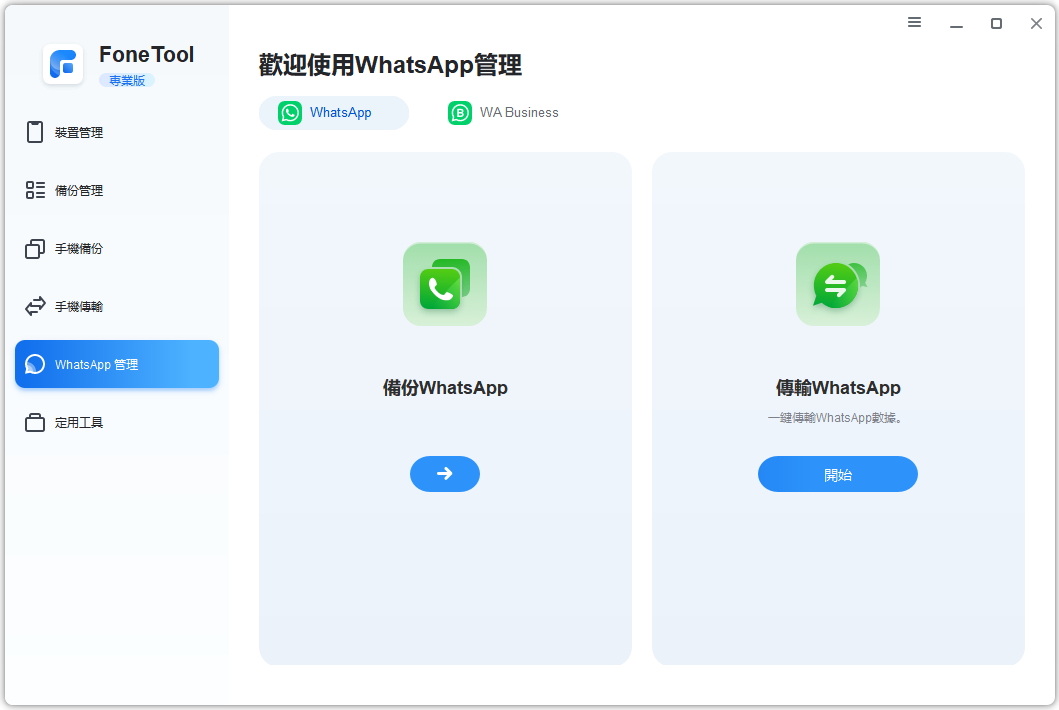Switch to the WA Business tab
Viewport: 1059px width, 710px height.
pos(504,113)
